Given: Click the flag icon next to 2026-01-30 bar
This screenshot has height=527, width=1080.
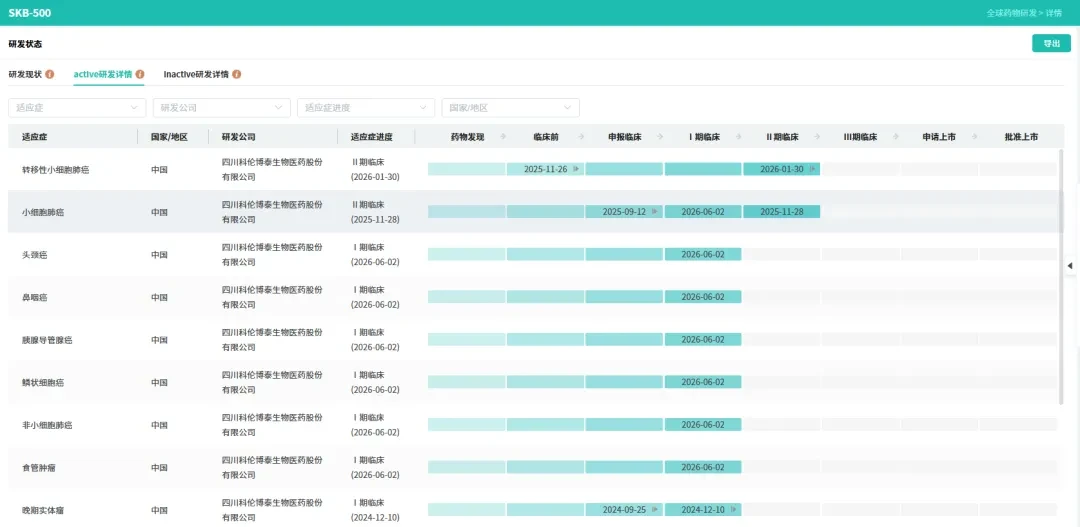Looking at the screenshot, I should 812,169.
